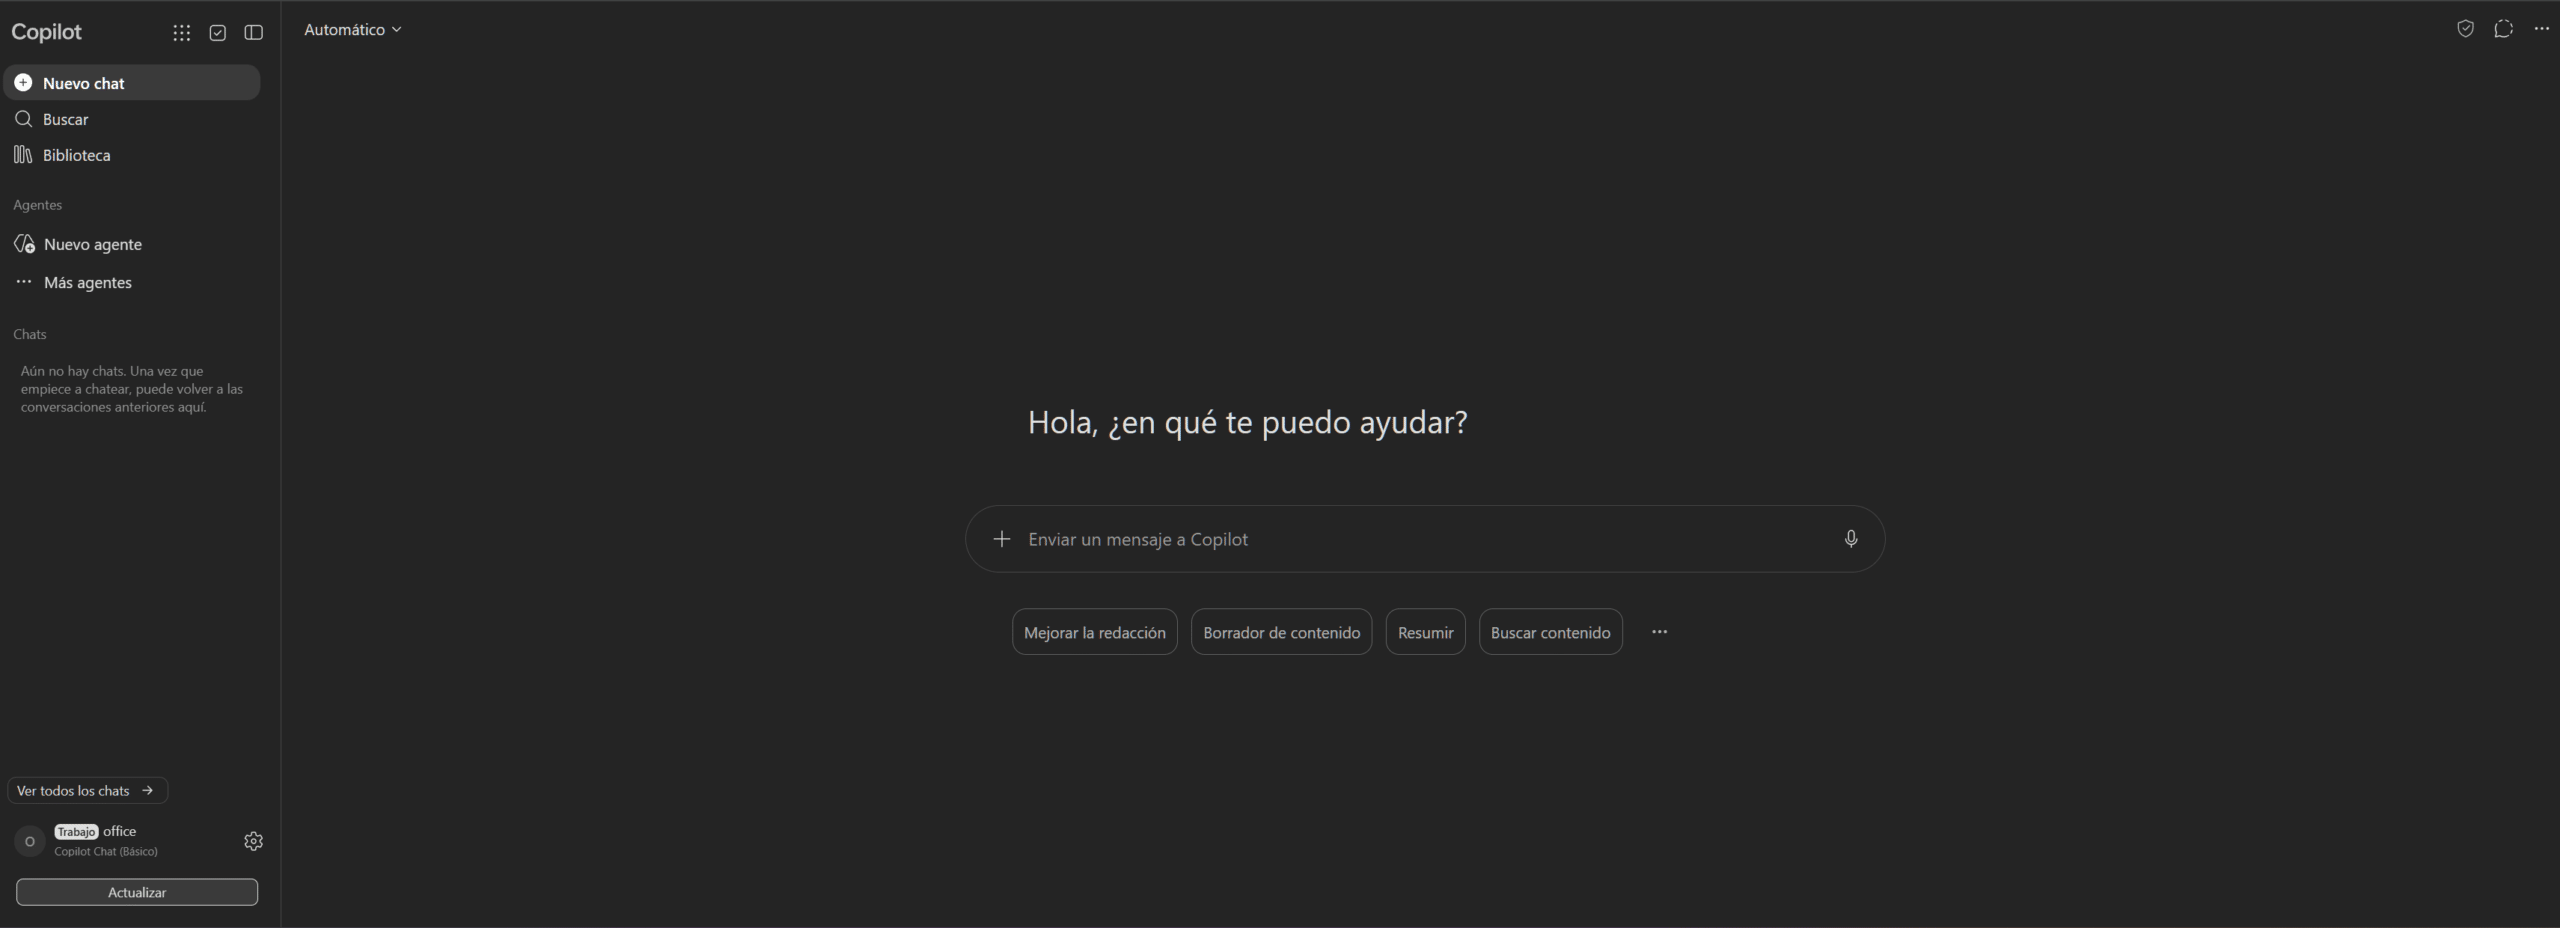
Task: Open the top-right more options ellipsis
Action: [2541, 29]
